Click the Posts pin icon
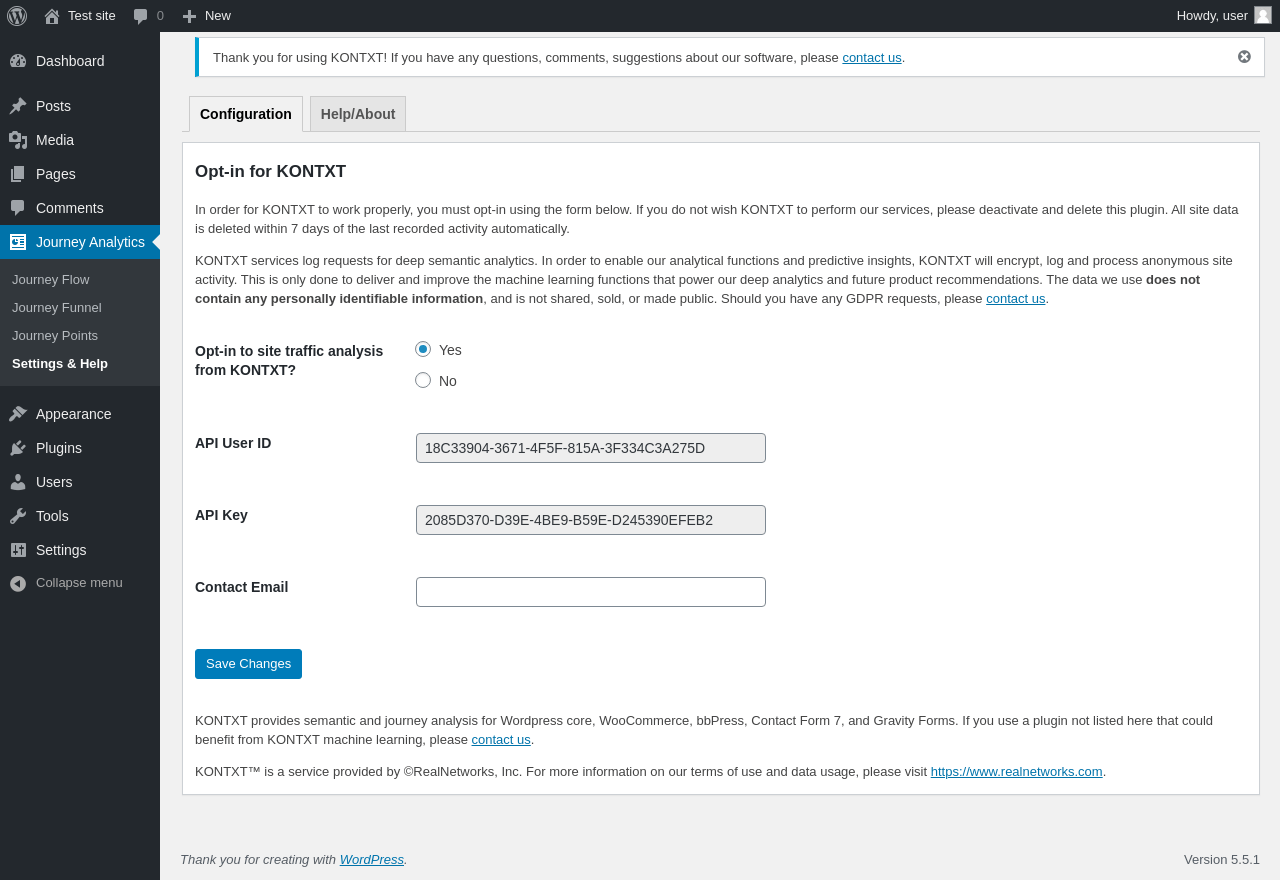Viewport: 1280px width, 880px height. (x=18, y=106)
